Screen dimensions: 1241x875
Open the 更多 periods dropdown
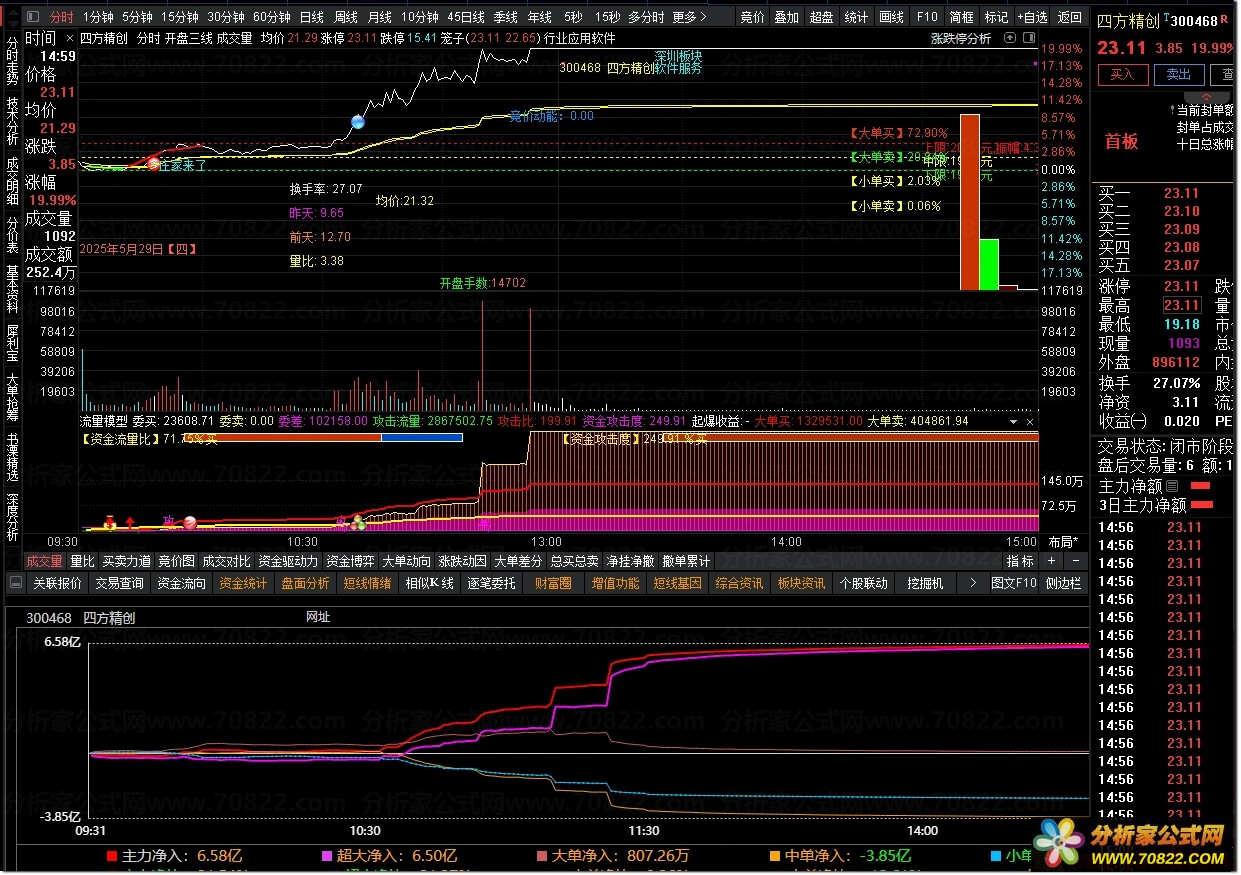pyautogui.click(x=690, y=17)
